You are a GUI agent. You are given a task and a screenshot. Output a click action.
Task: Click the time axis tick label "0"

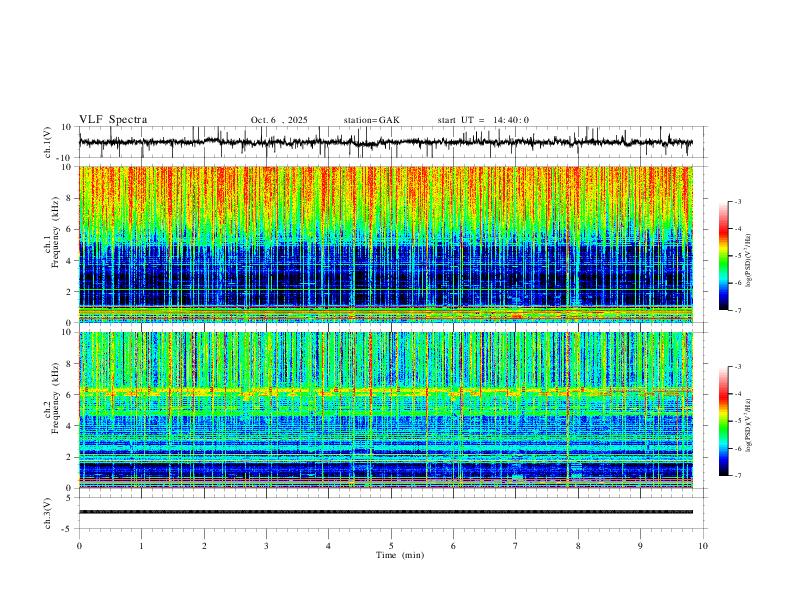[79, 546]
